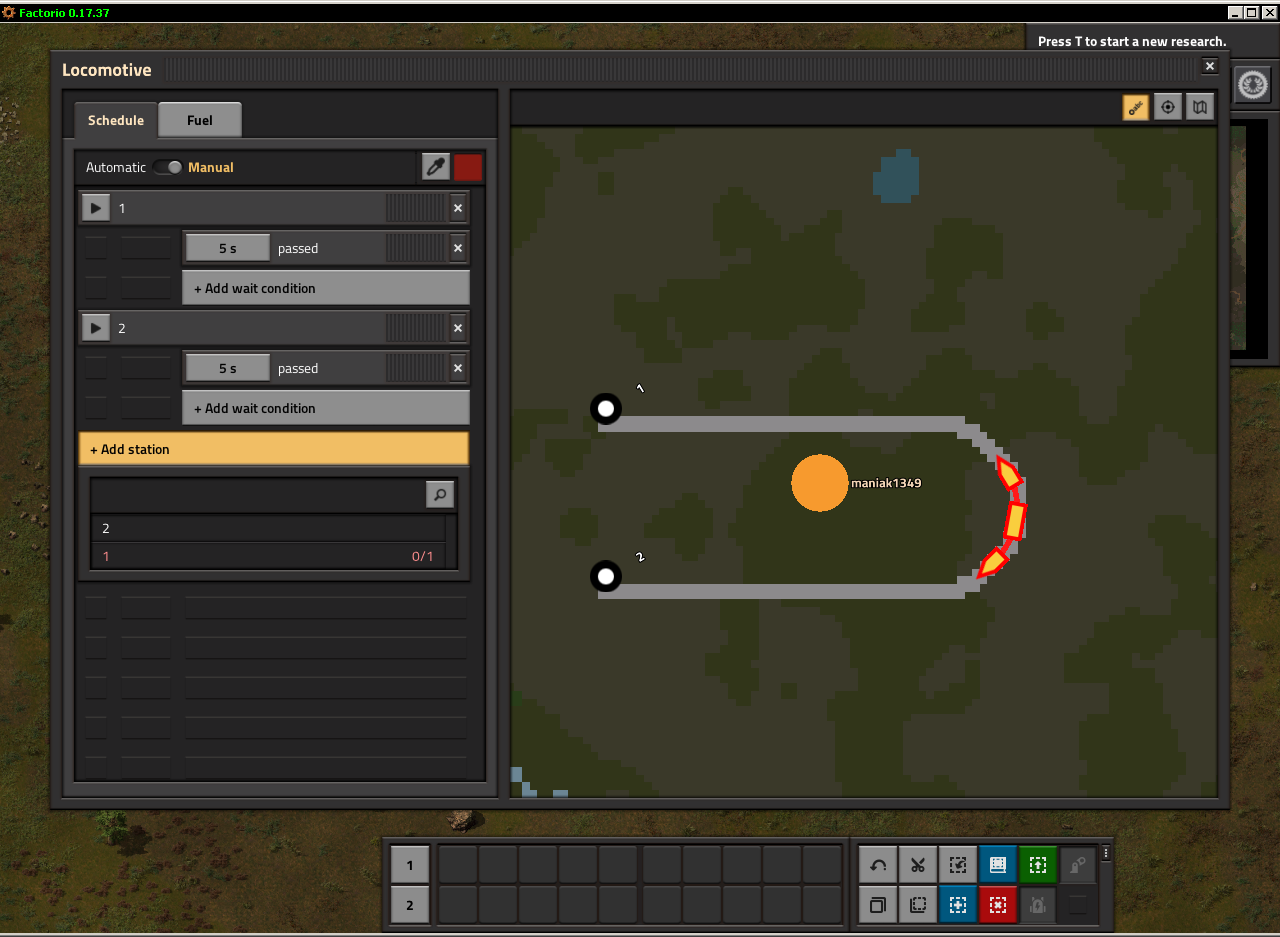Open the research technology gear icon
The width and height of the screenshot is (1280, 937).
click(1253, 85)
